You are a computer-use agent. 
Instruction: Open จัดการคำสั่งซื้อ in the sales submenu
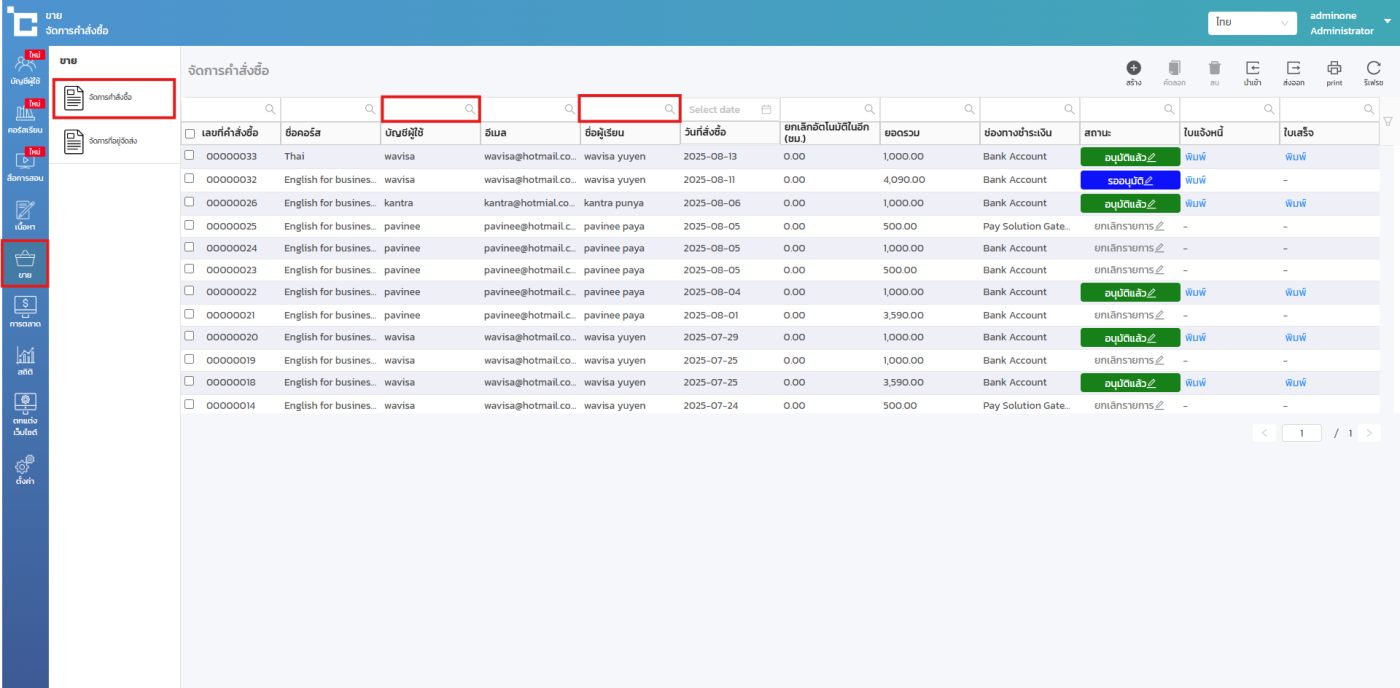click(113, 97)
